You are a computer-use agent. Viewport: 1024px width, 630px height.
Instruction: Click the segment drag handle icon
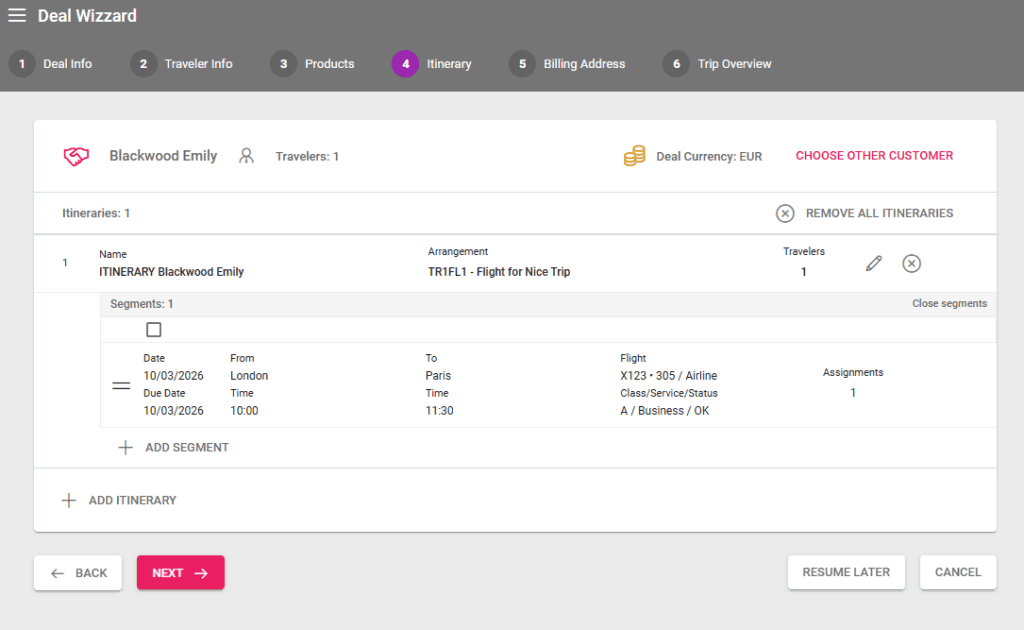[x=121, y=385]
